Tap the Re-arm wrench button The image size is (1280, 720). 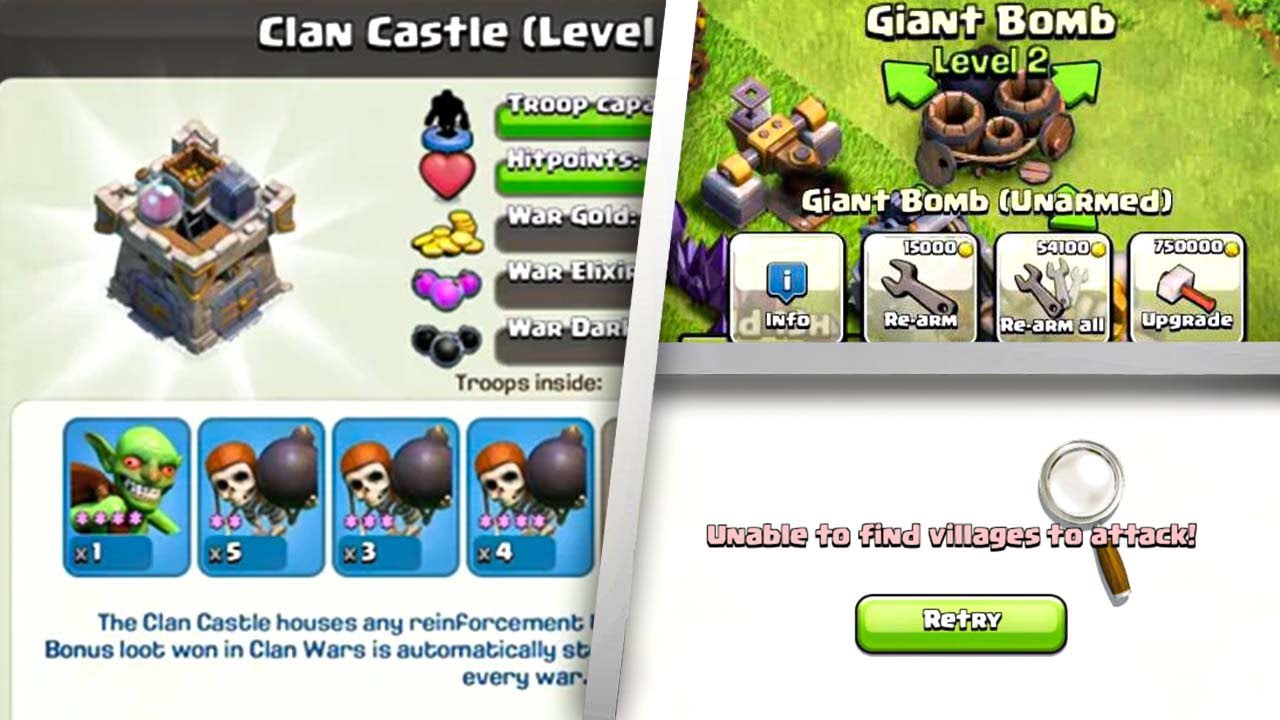[x=919, y=289]
